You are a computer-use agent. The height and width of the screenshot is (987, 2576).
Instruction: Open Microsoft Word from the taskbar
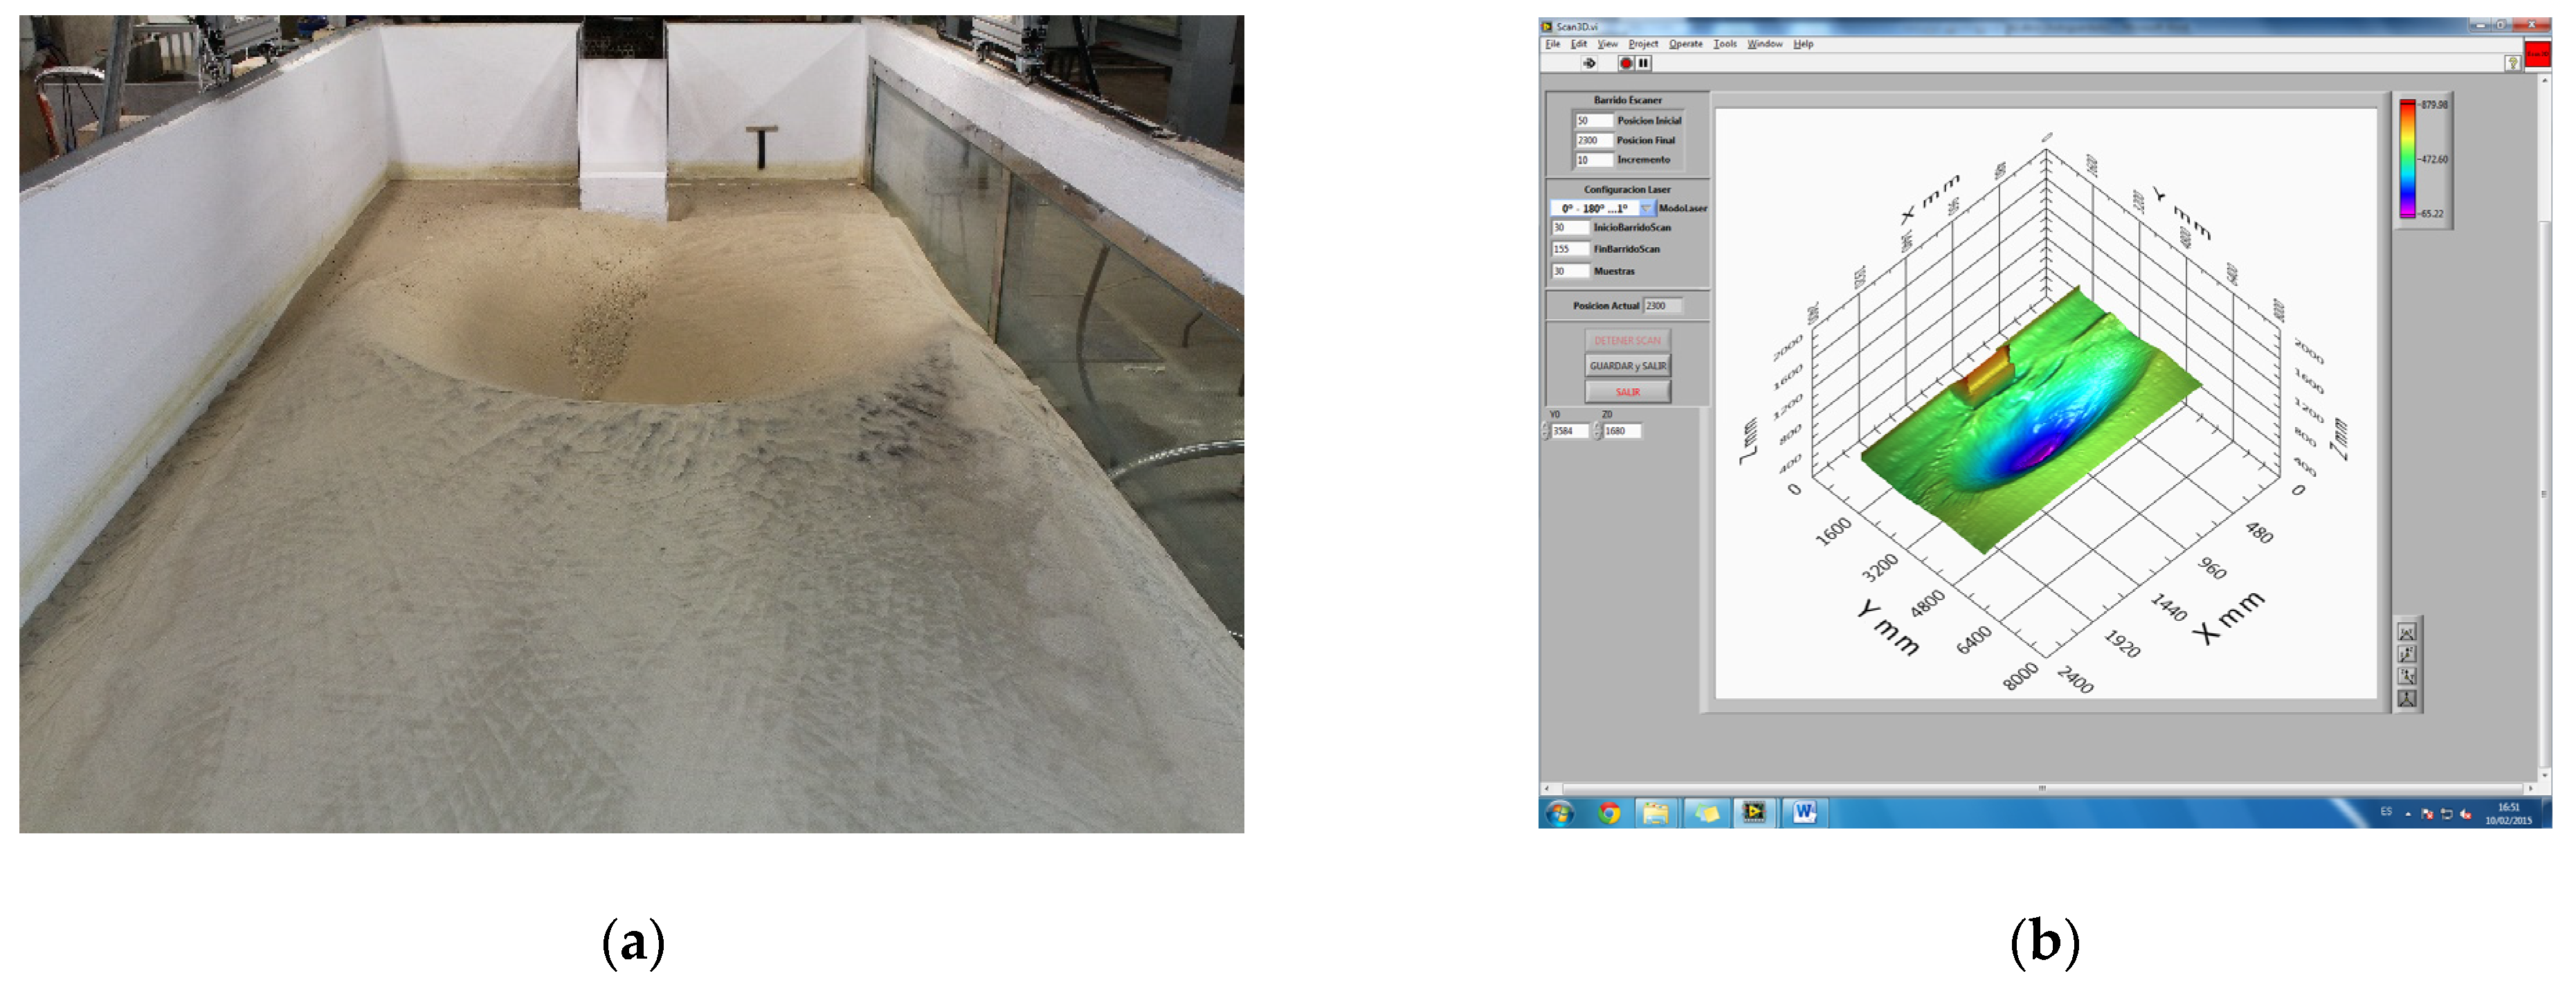click(1804, 813)
